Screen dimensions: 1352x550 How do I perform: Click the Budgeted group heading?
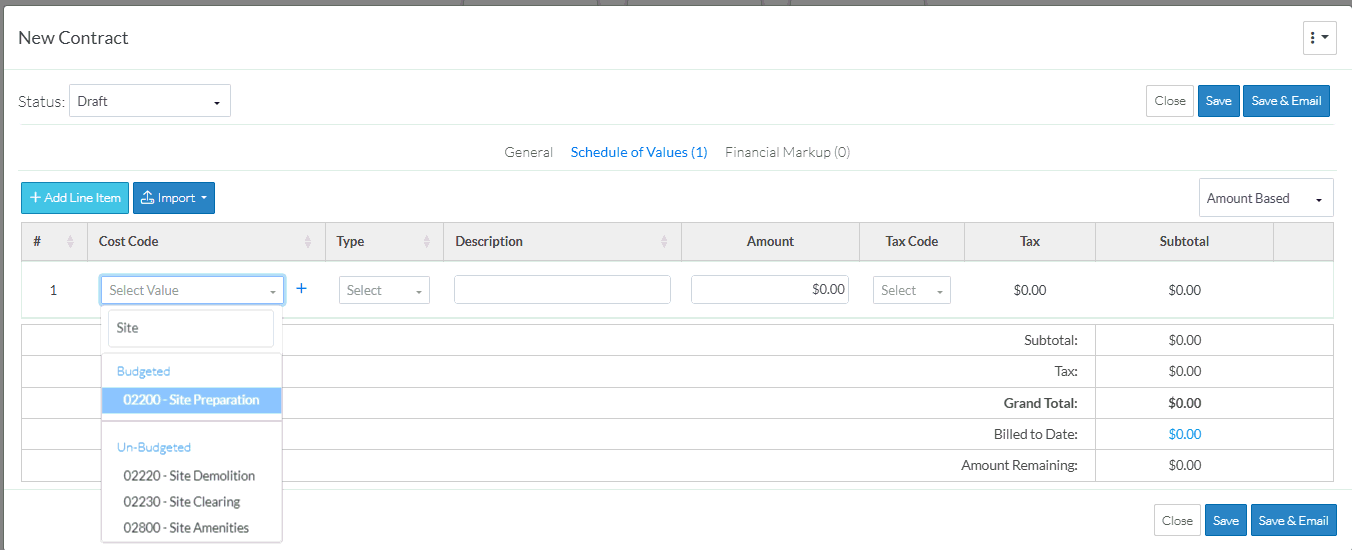coord(144,371)
